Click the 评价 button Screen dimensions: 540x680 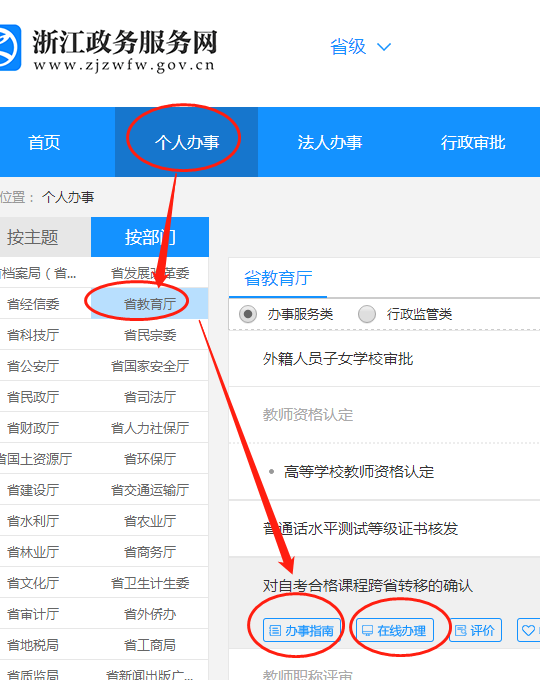coord(475,630)
